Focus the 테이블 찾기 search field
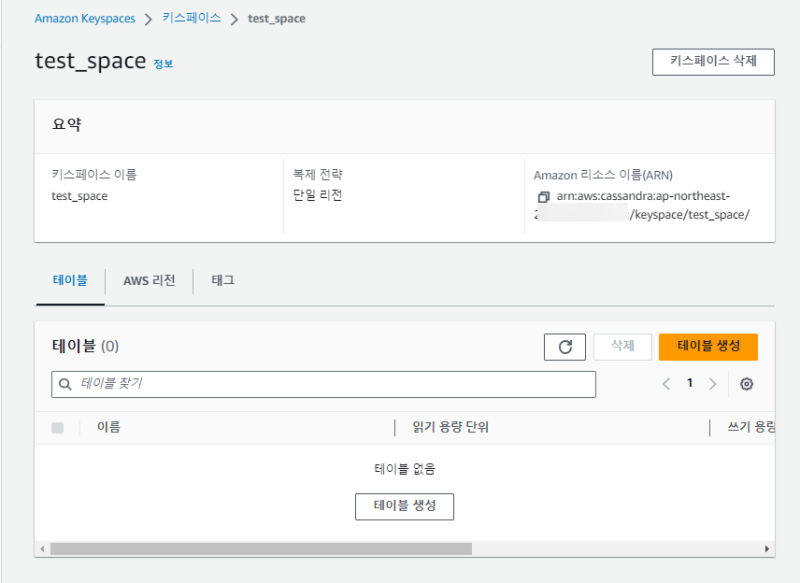 coord(330,384)
